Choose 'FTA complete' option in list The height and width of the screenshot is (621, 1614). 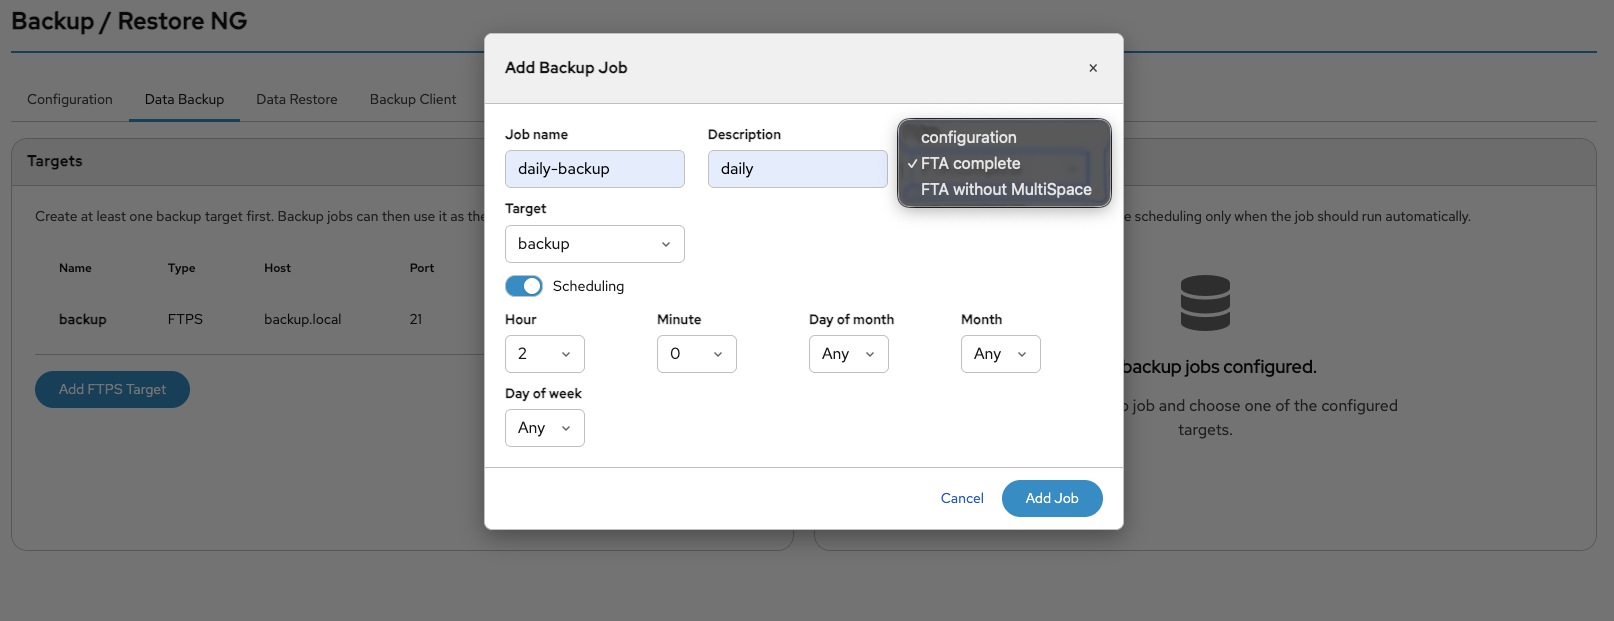coord(1004,163)
